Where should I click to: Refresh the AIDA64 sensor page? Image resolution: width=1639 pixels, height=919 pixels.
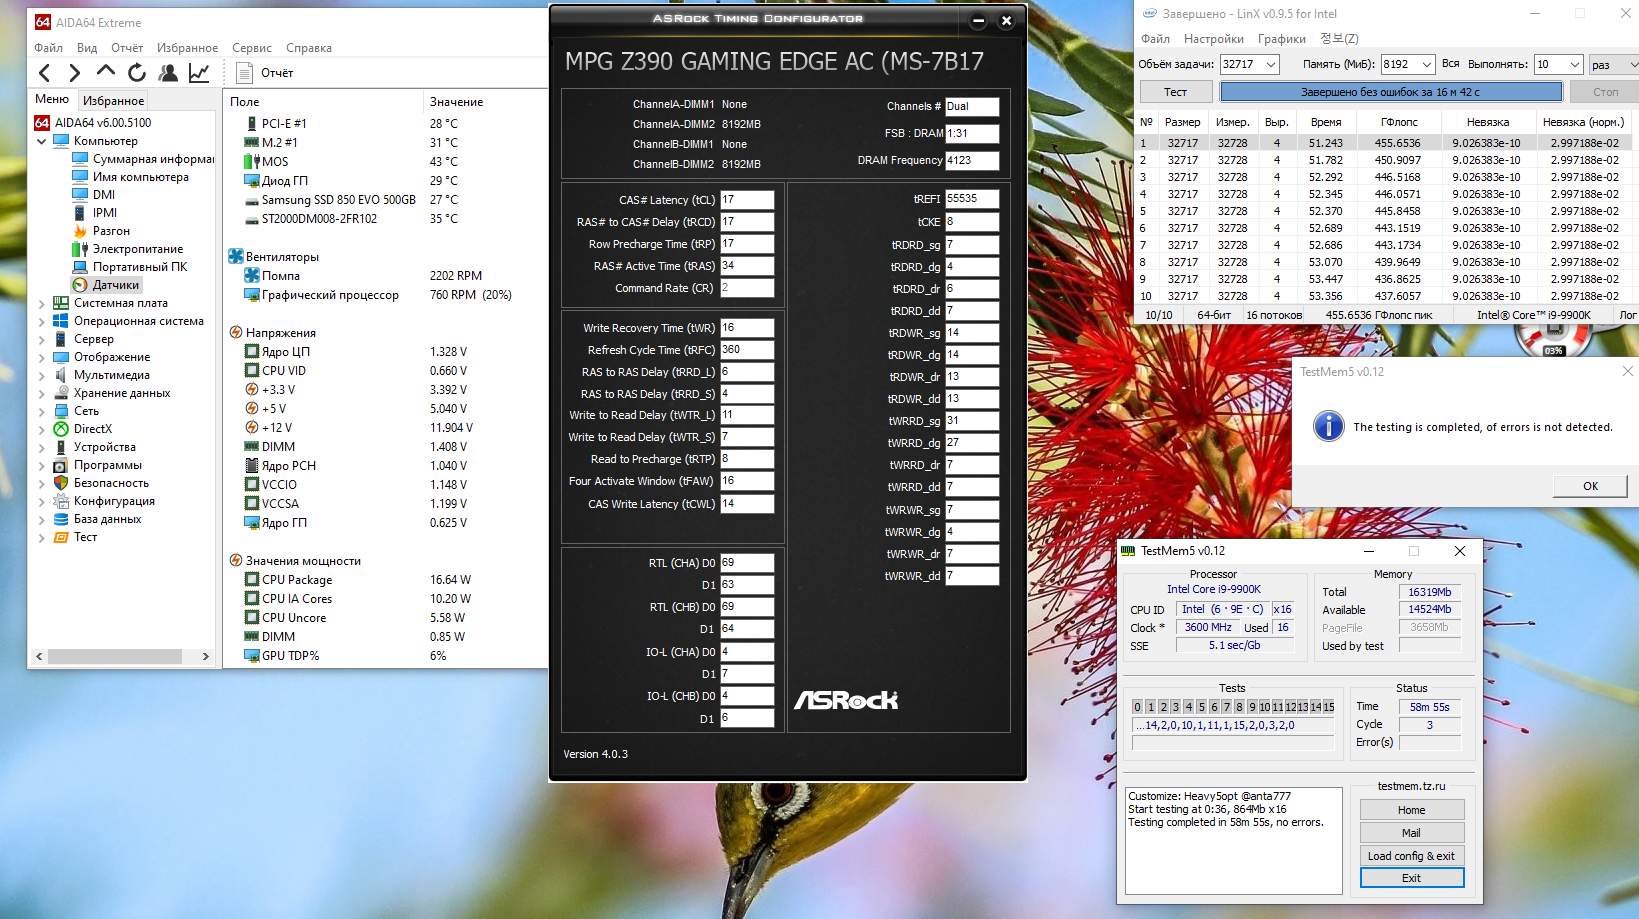[137, 72]
